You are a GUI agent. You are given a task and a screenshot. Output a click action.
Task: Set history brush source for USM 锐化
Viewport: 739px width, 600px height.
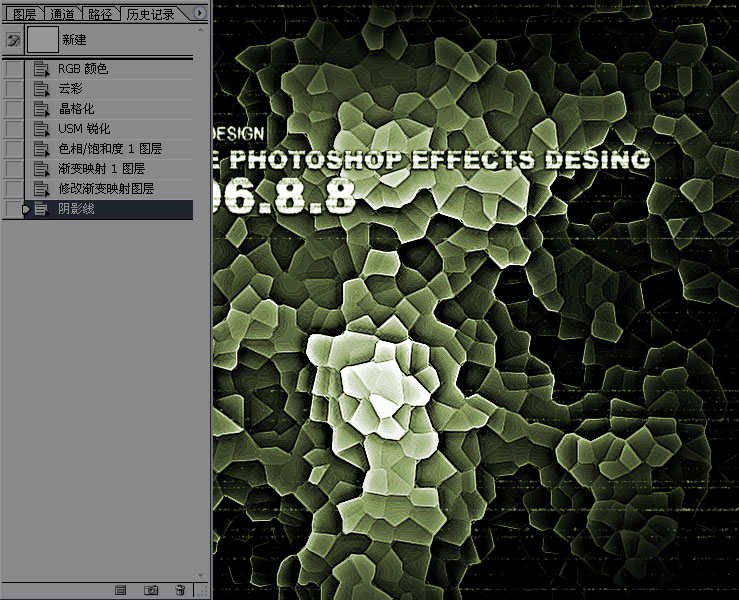13,129
